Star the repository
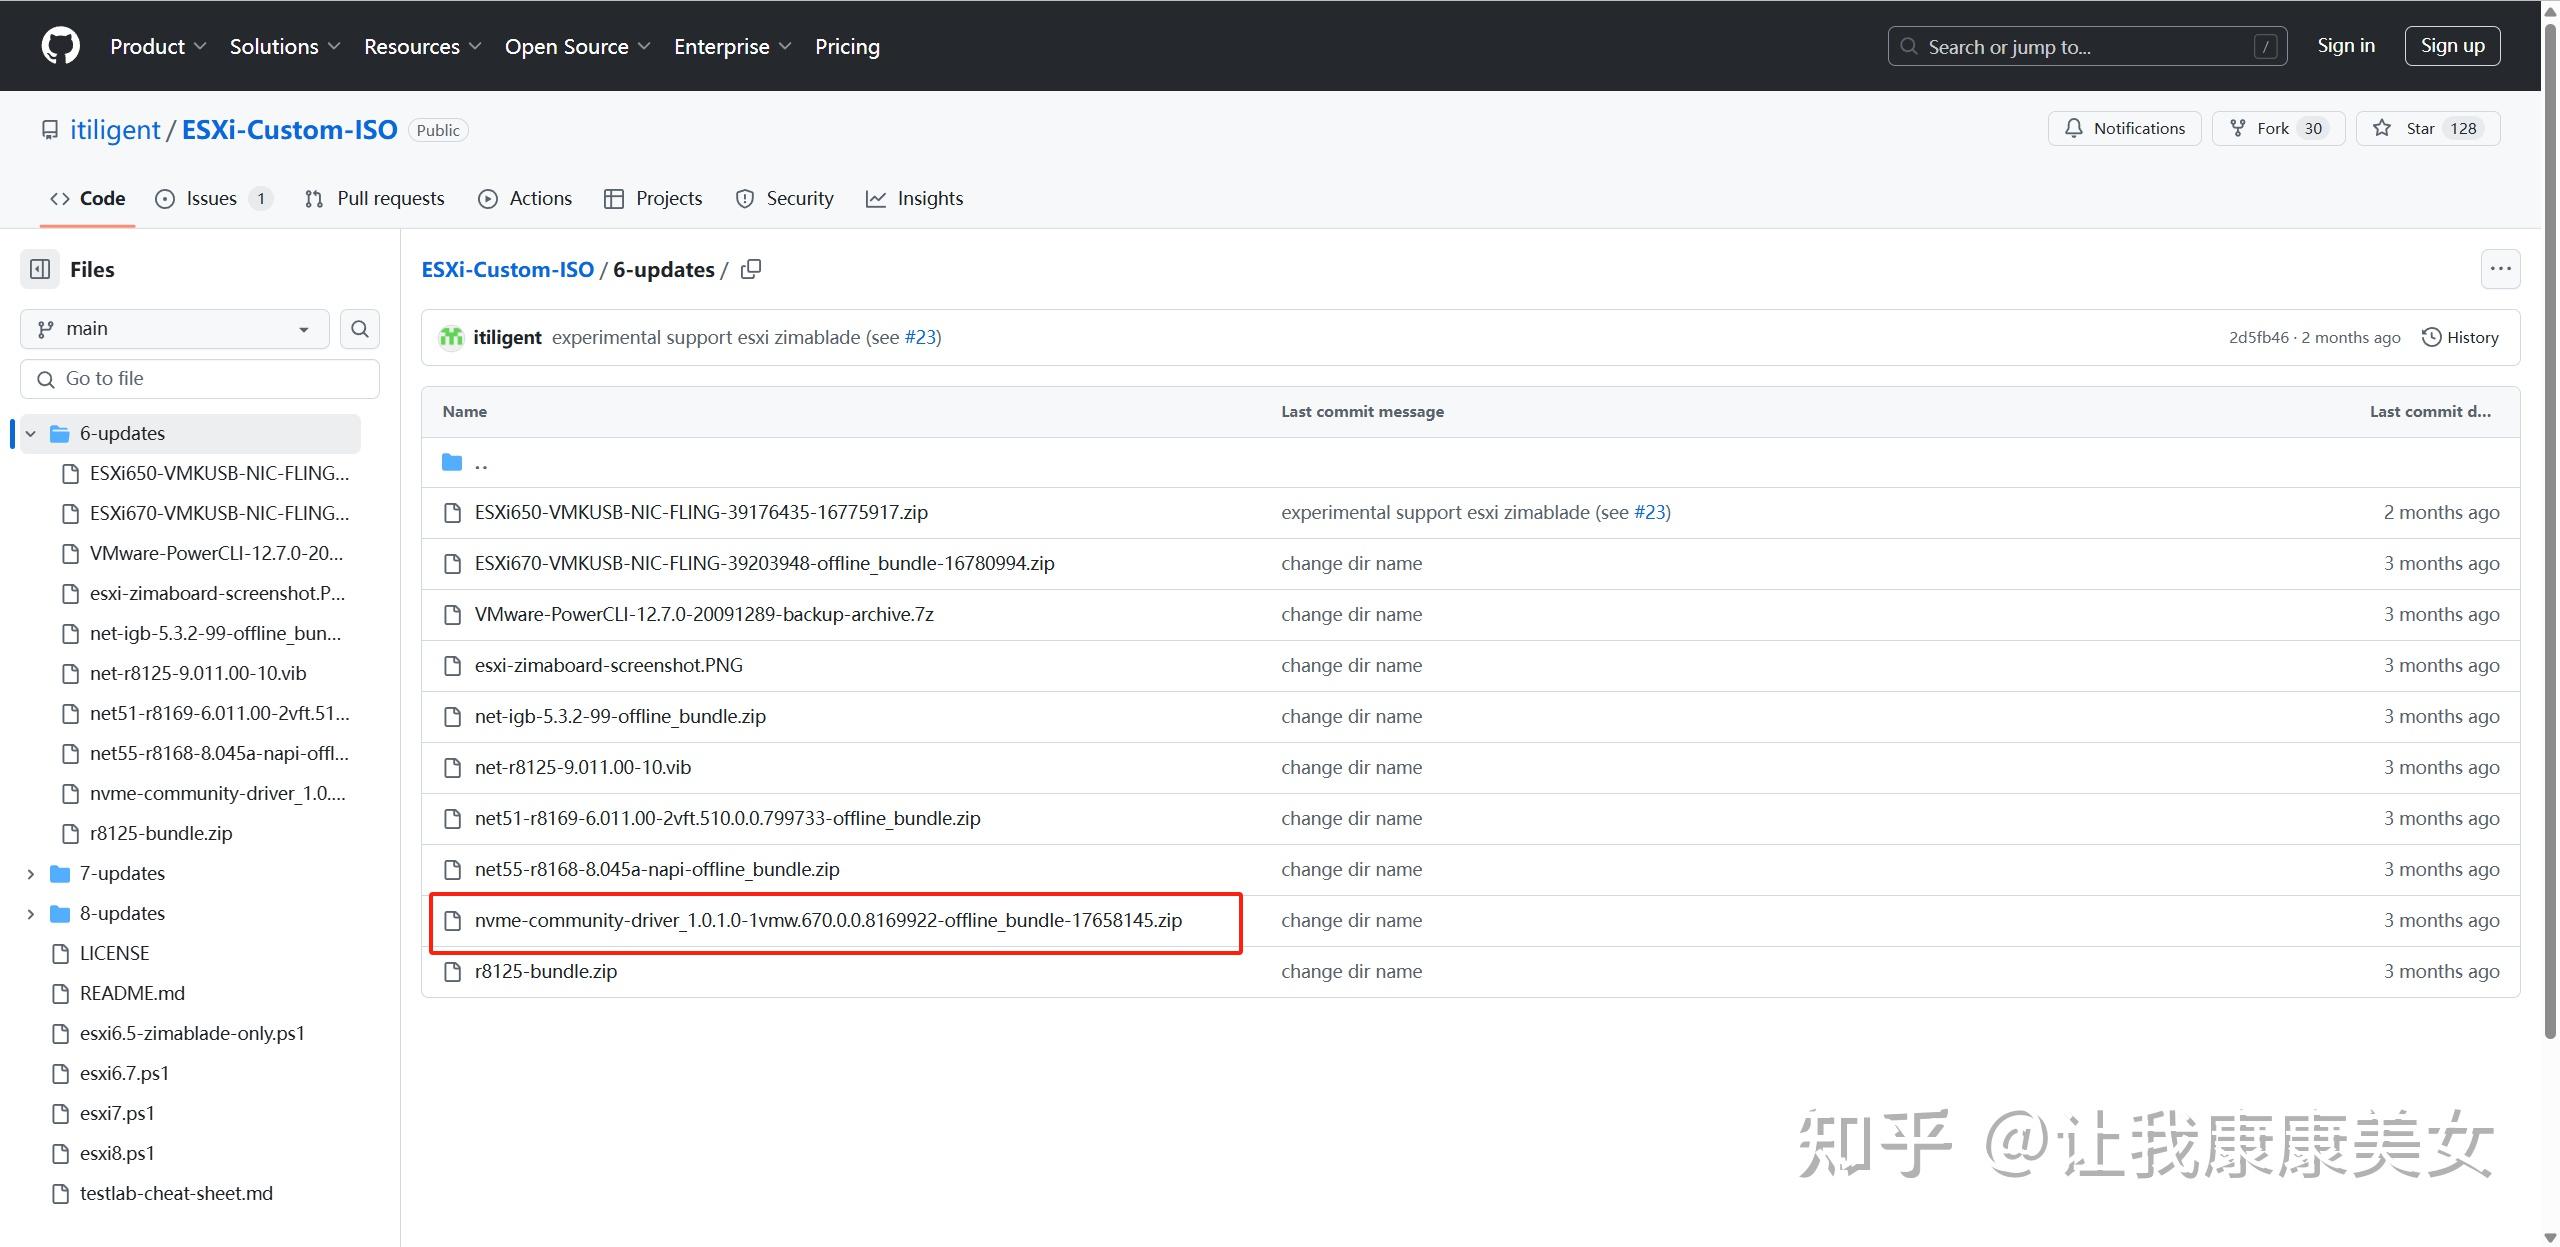 (x=2427, y=128)
